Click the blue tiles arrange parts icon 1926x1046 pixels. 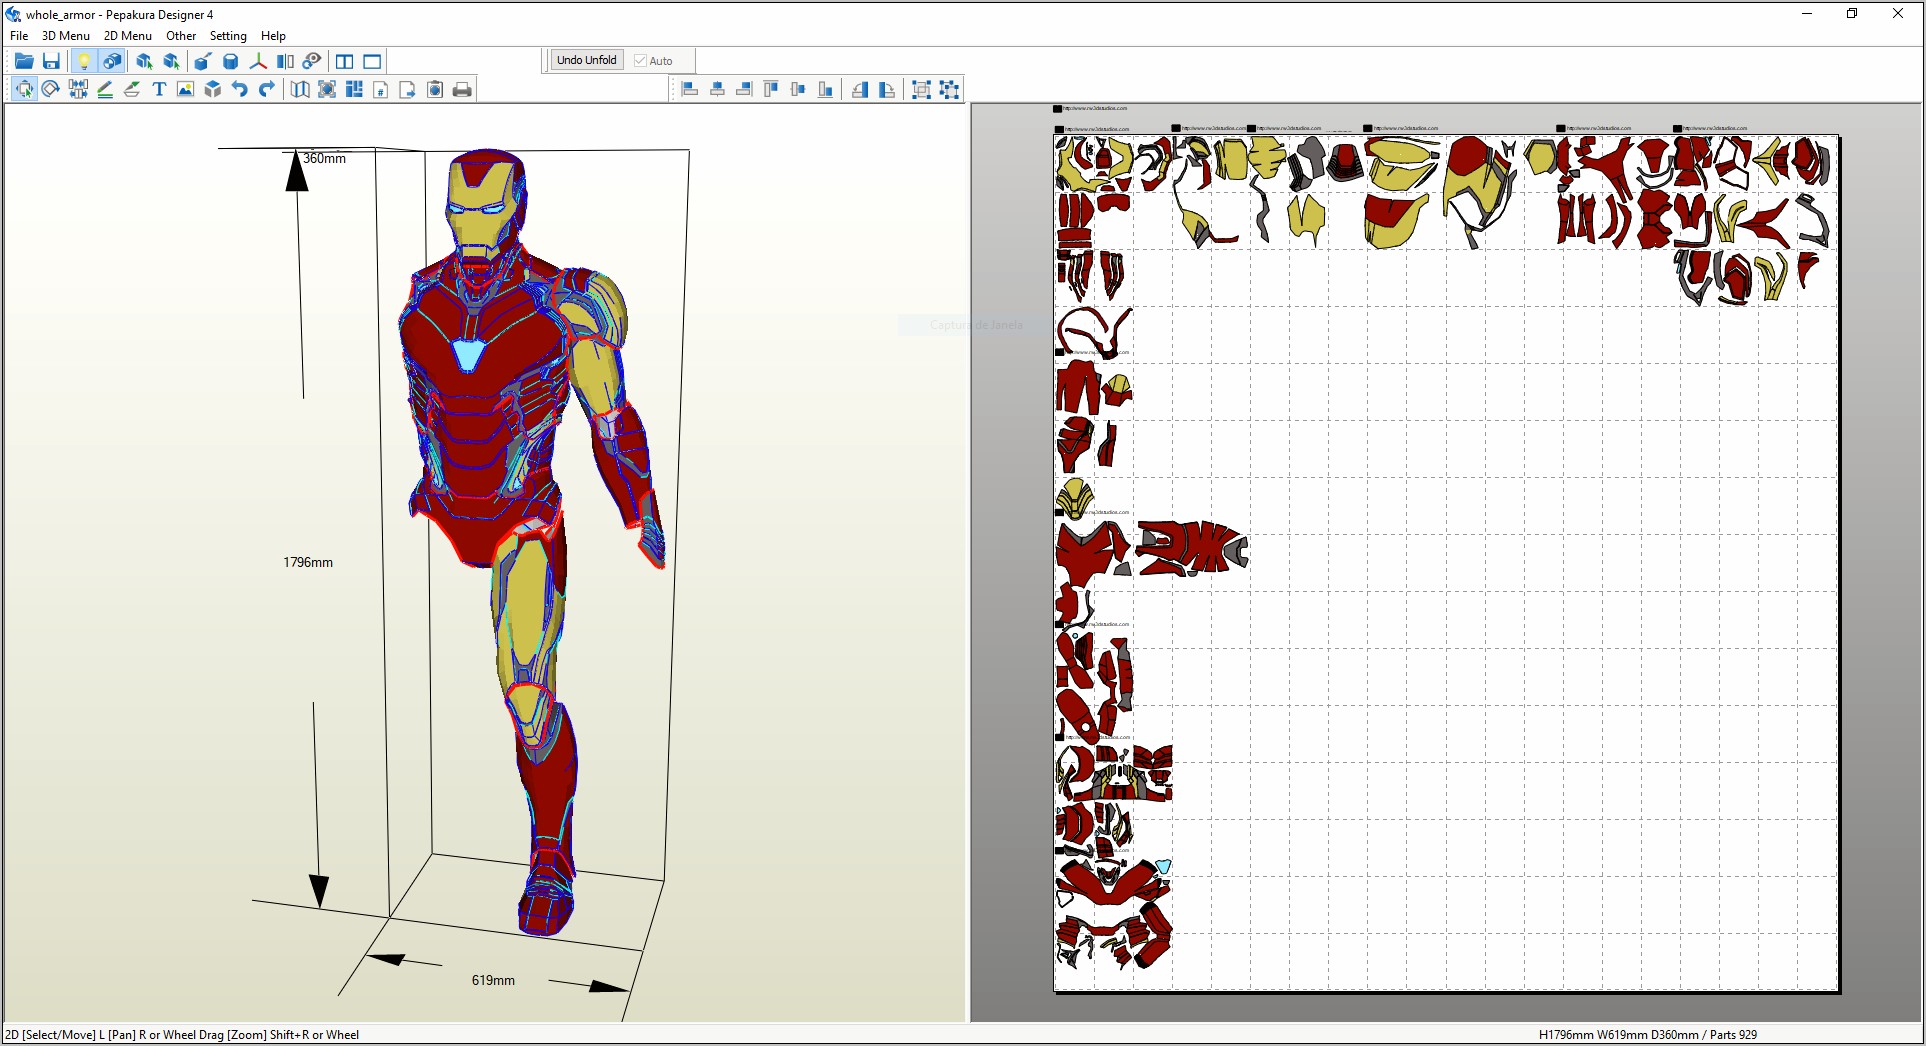click(354, 90)
